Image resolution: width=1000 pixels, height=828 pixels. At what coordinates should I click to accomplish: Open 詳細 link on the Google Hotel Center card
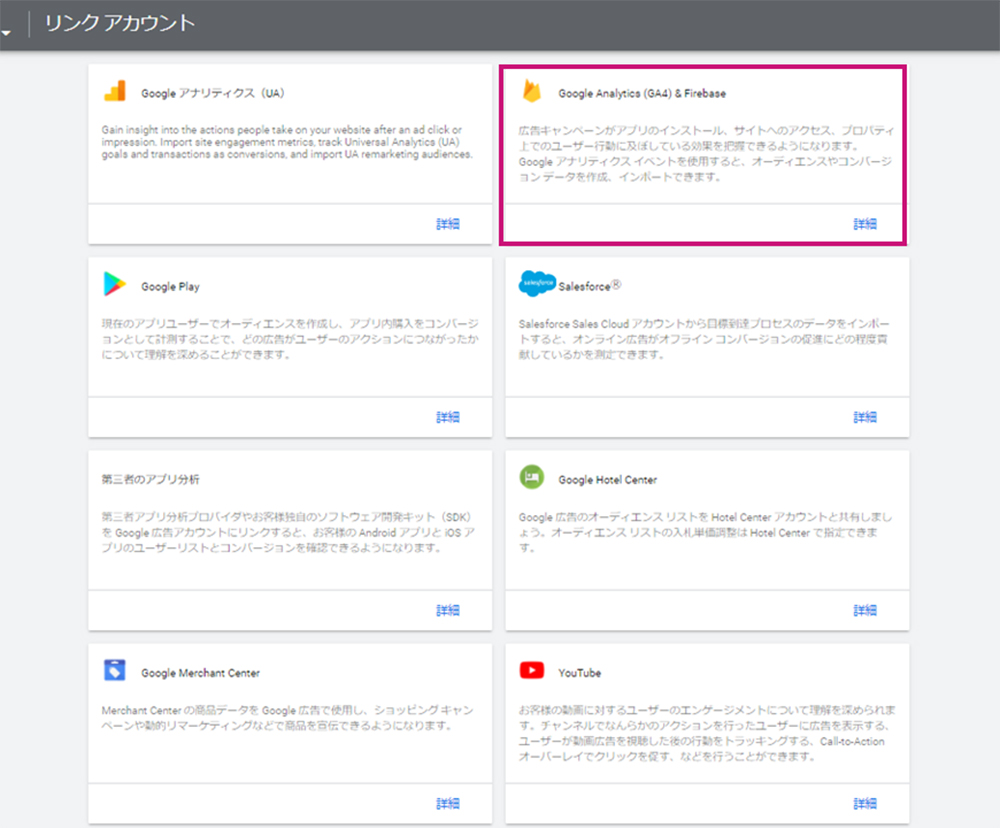(865, 610)
